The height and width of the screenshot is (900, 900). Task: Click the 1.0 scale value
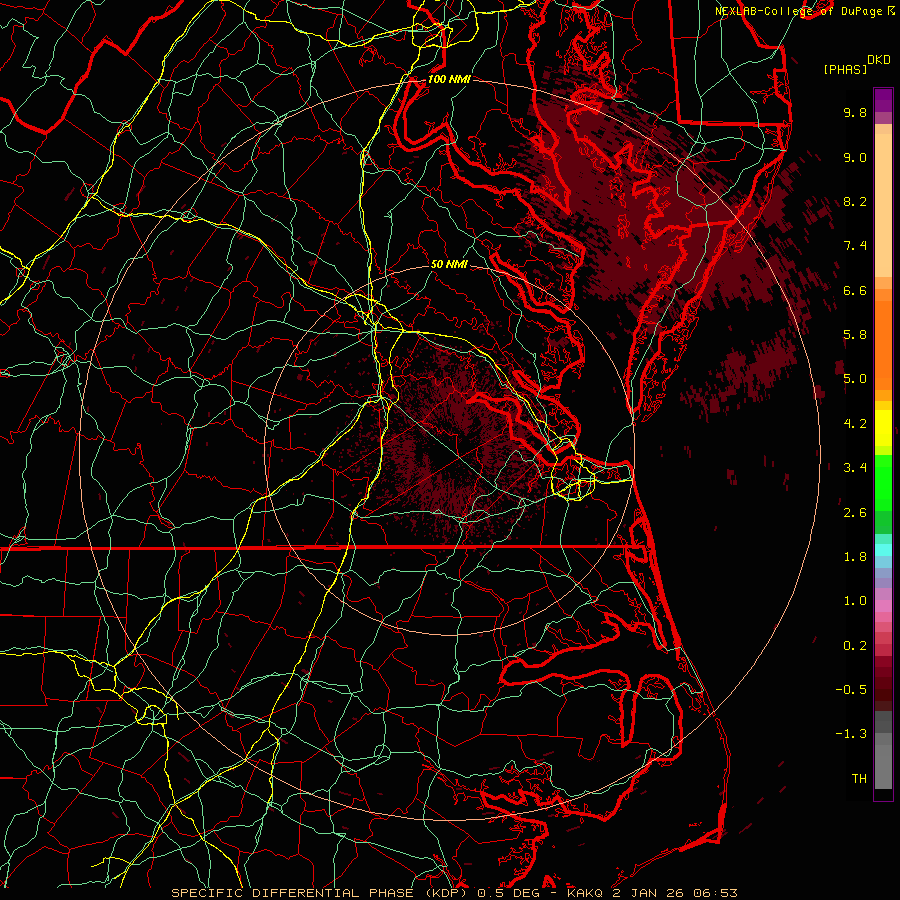point(855,601)
